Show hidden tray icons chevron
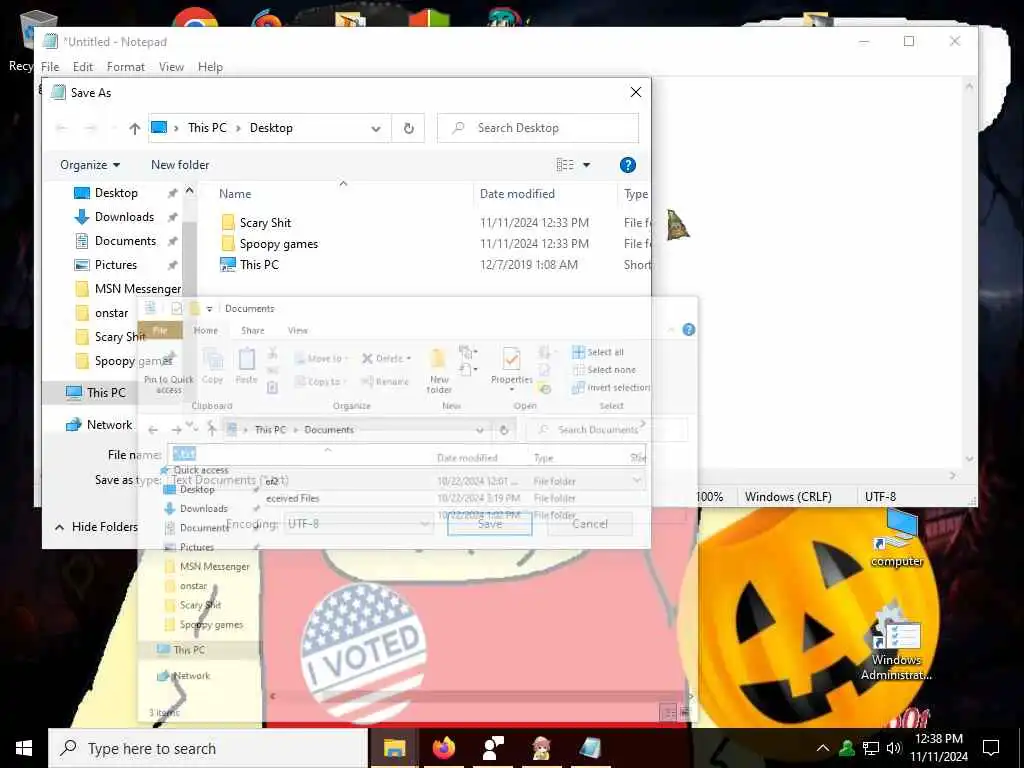The width and height of the screenshot is (1024, 768). tap(823, 748)
